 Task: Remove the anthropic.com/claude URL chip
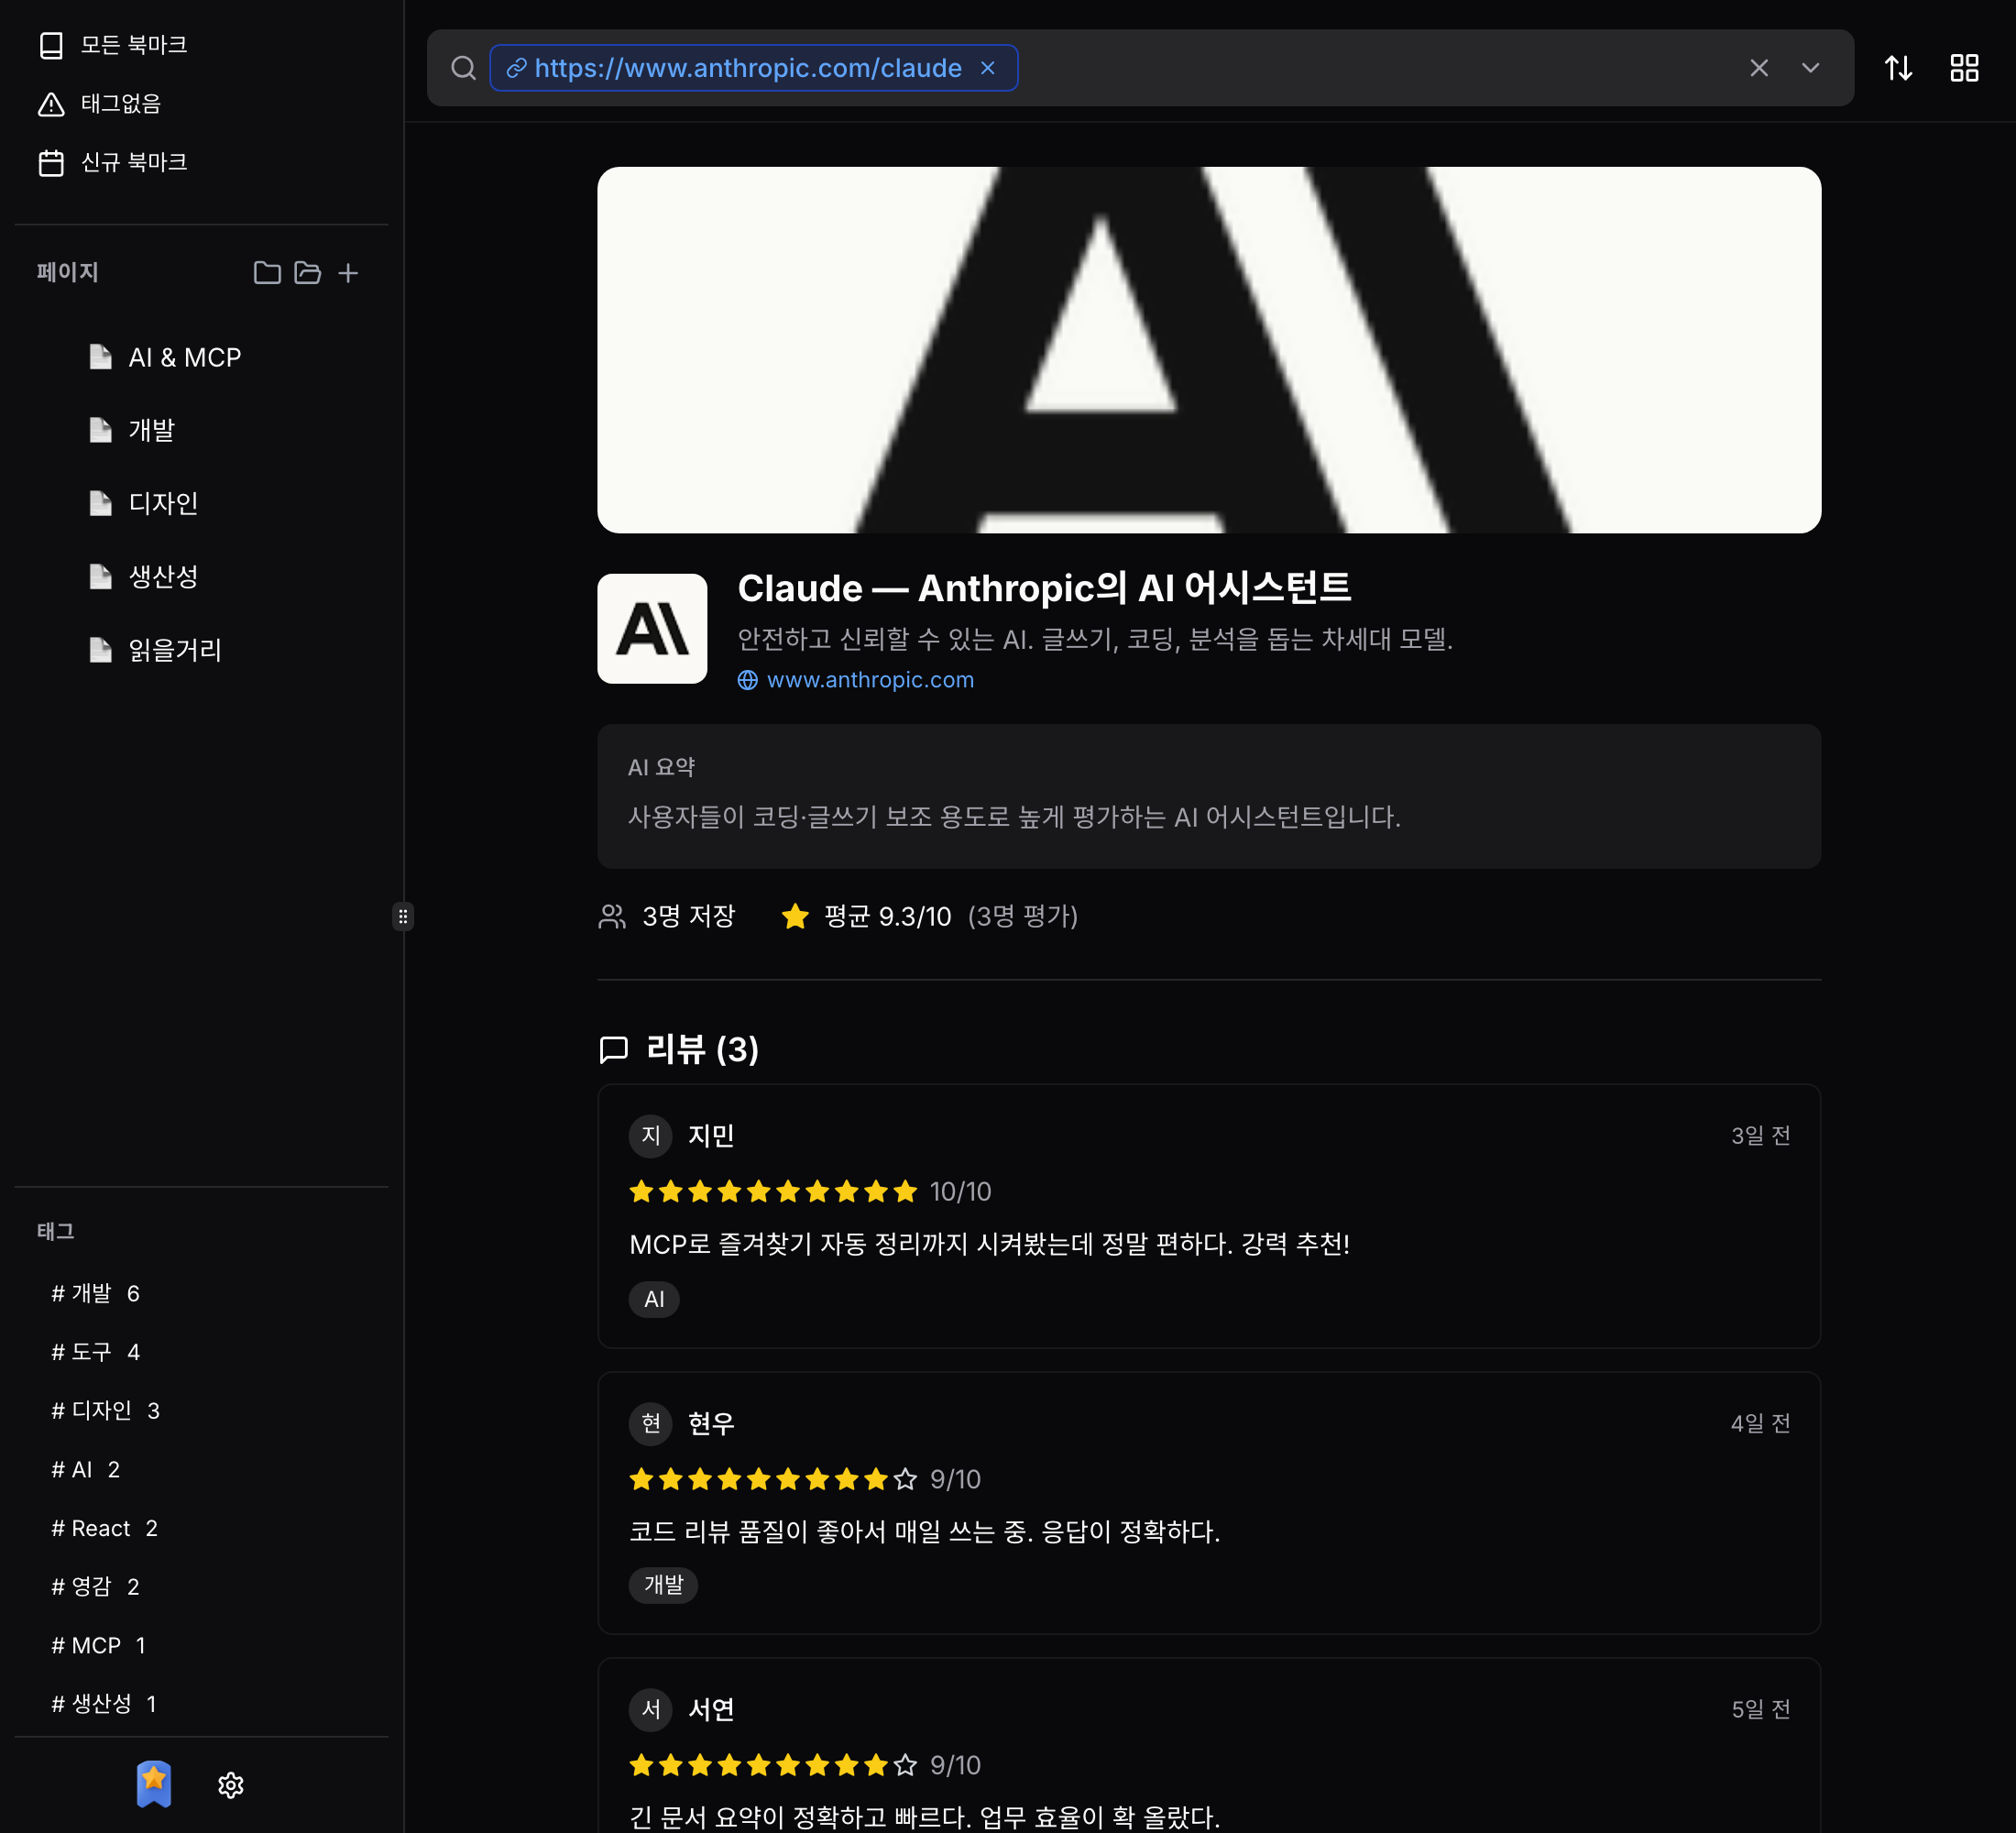[x=988, y=68]
